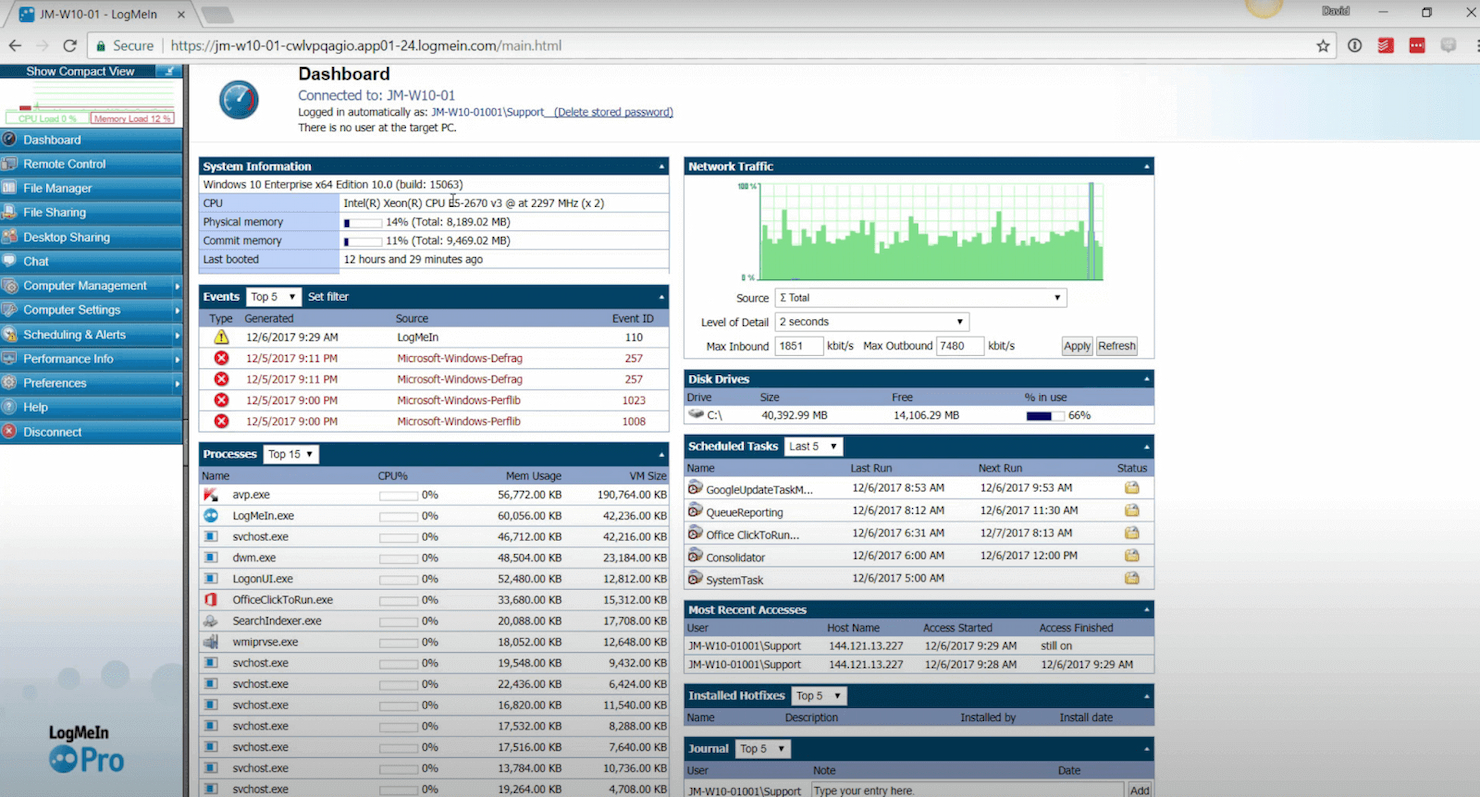Click the Disconnect red X icon
The height and width of the screenshot is (797, 1480).
[x=10, y=432]
